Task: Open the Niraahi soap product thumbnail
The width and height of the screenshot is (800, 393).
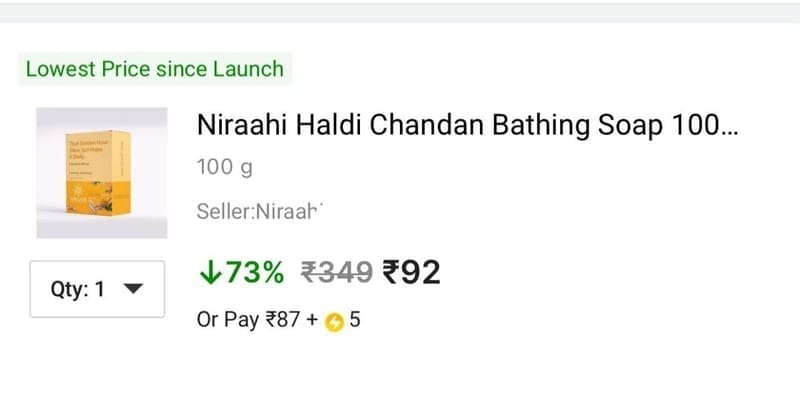Action: point(102,173)
